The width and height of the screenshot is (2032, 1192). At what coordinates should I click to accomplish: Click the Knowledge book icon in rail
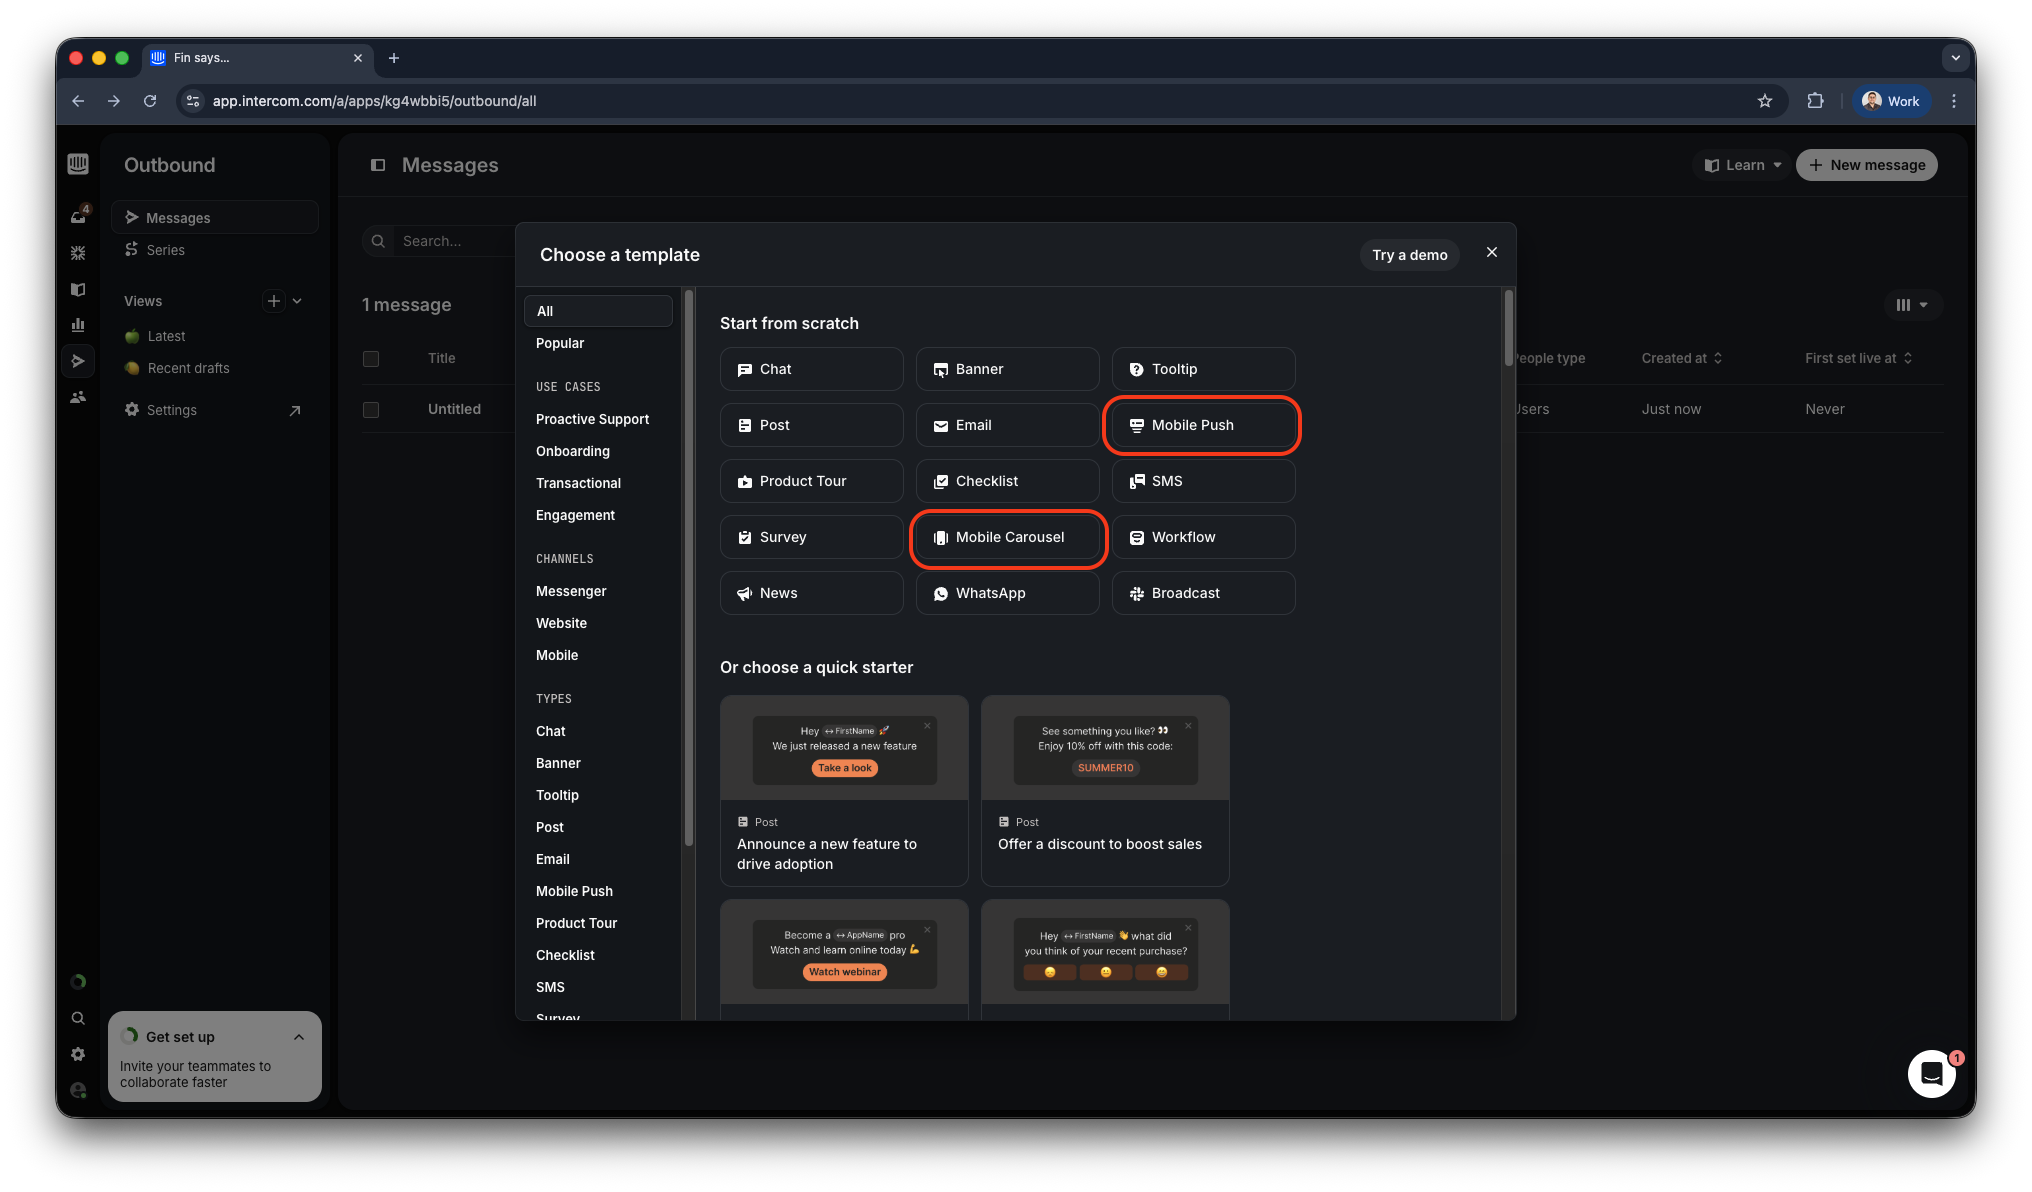[78, 289]
